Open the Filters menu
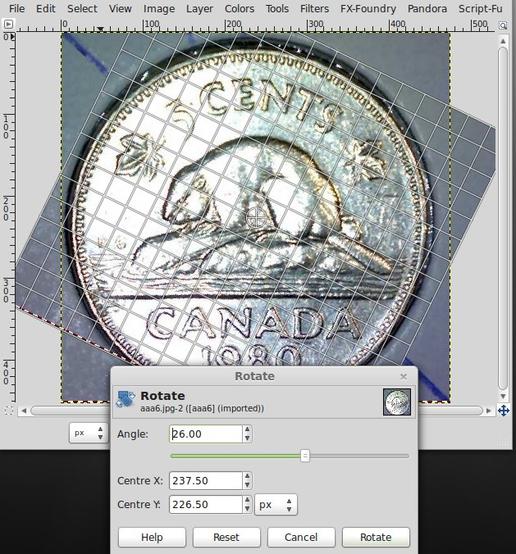 314,8
